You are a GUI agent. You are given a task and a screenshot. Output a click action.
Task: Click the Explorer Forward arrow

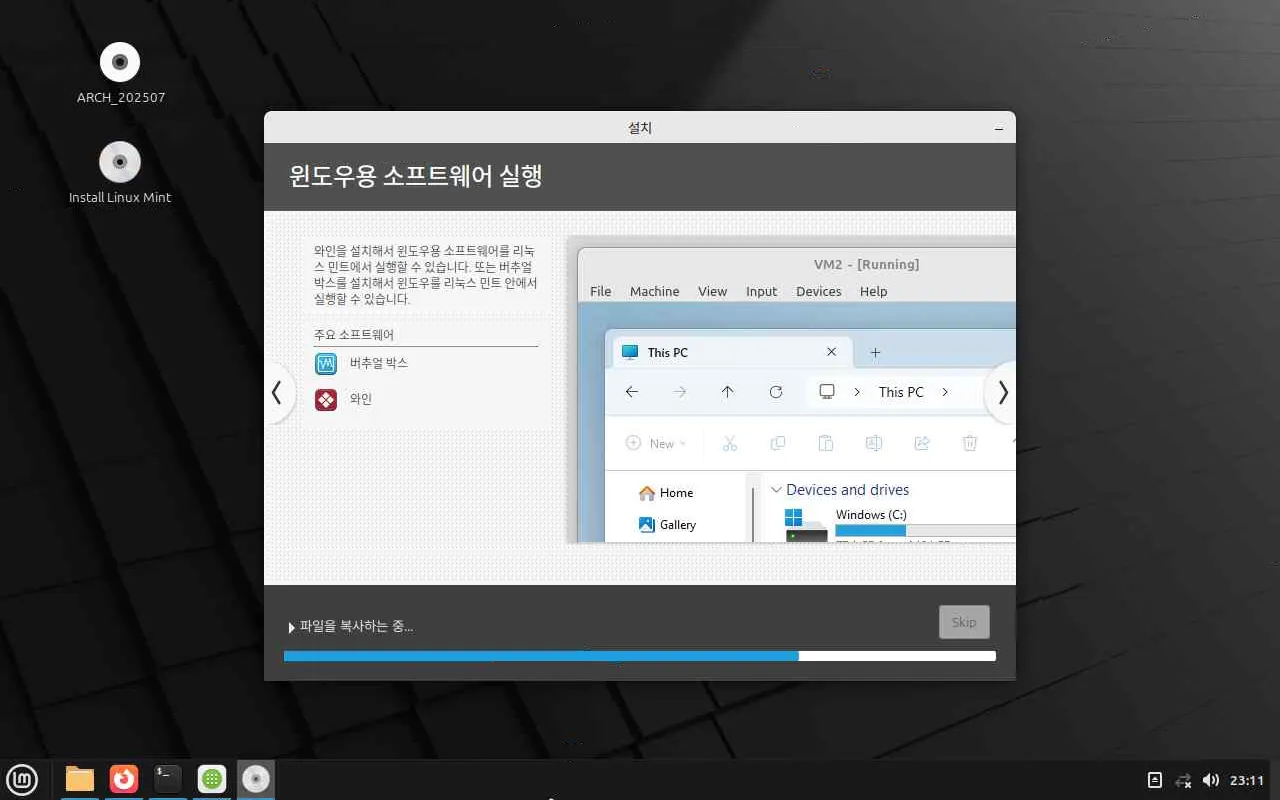pos(680,392)
